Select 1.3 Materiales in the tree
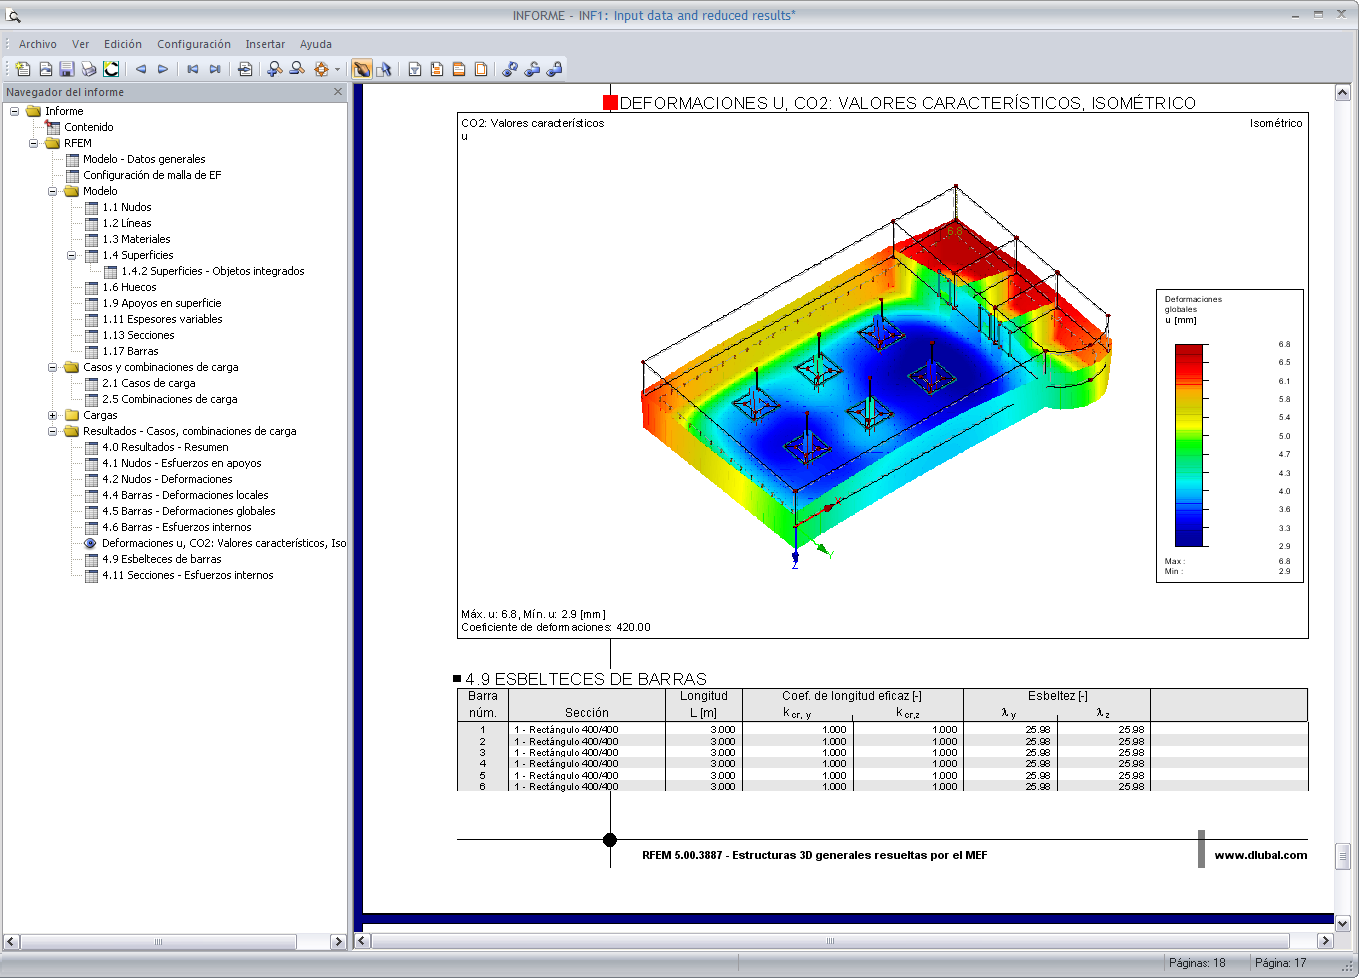 coord(136,239)
